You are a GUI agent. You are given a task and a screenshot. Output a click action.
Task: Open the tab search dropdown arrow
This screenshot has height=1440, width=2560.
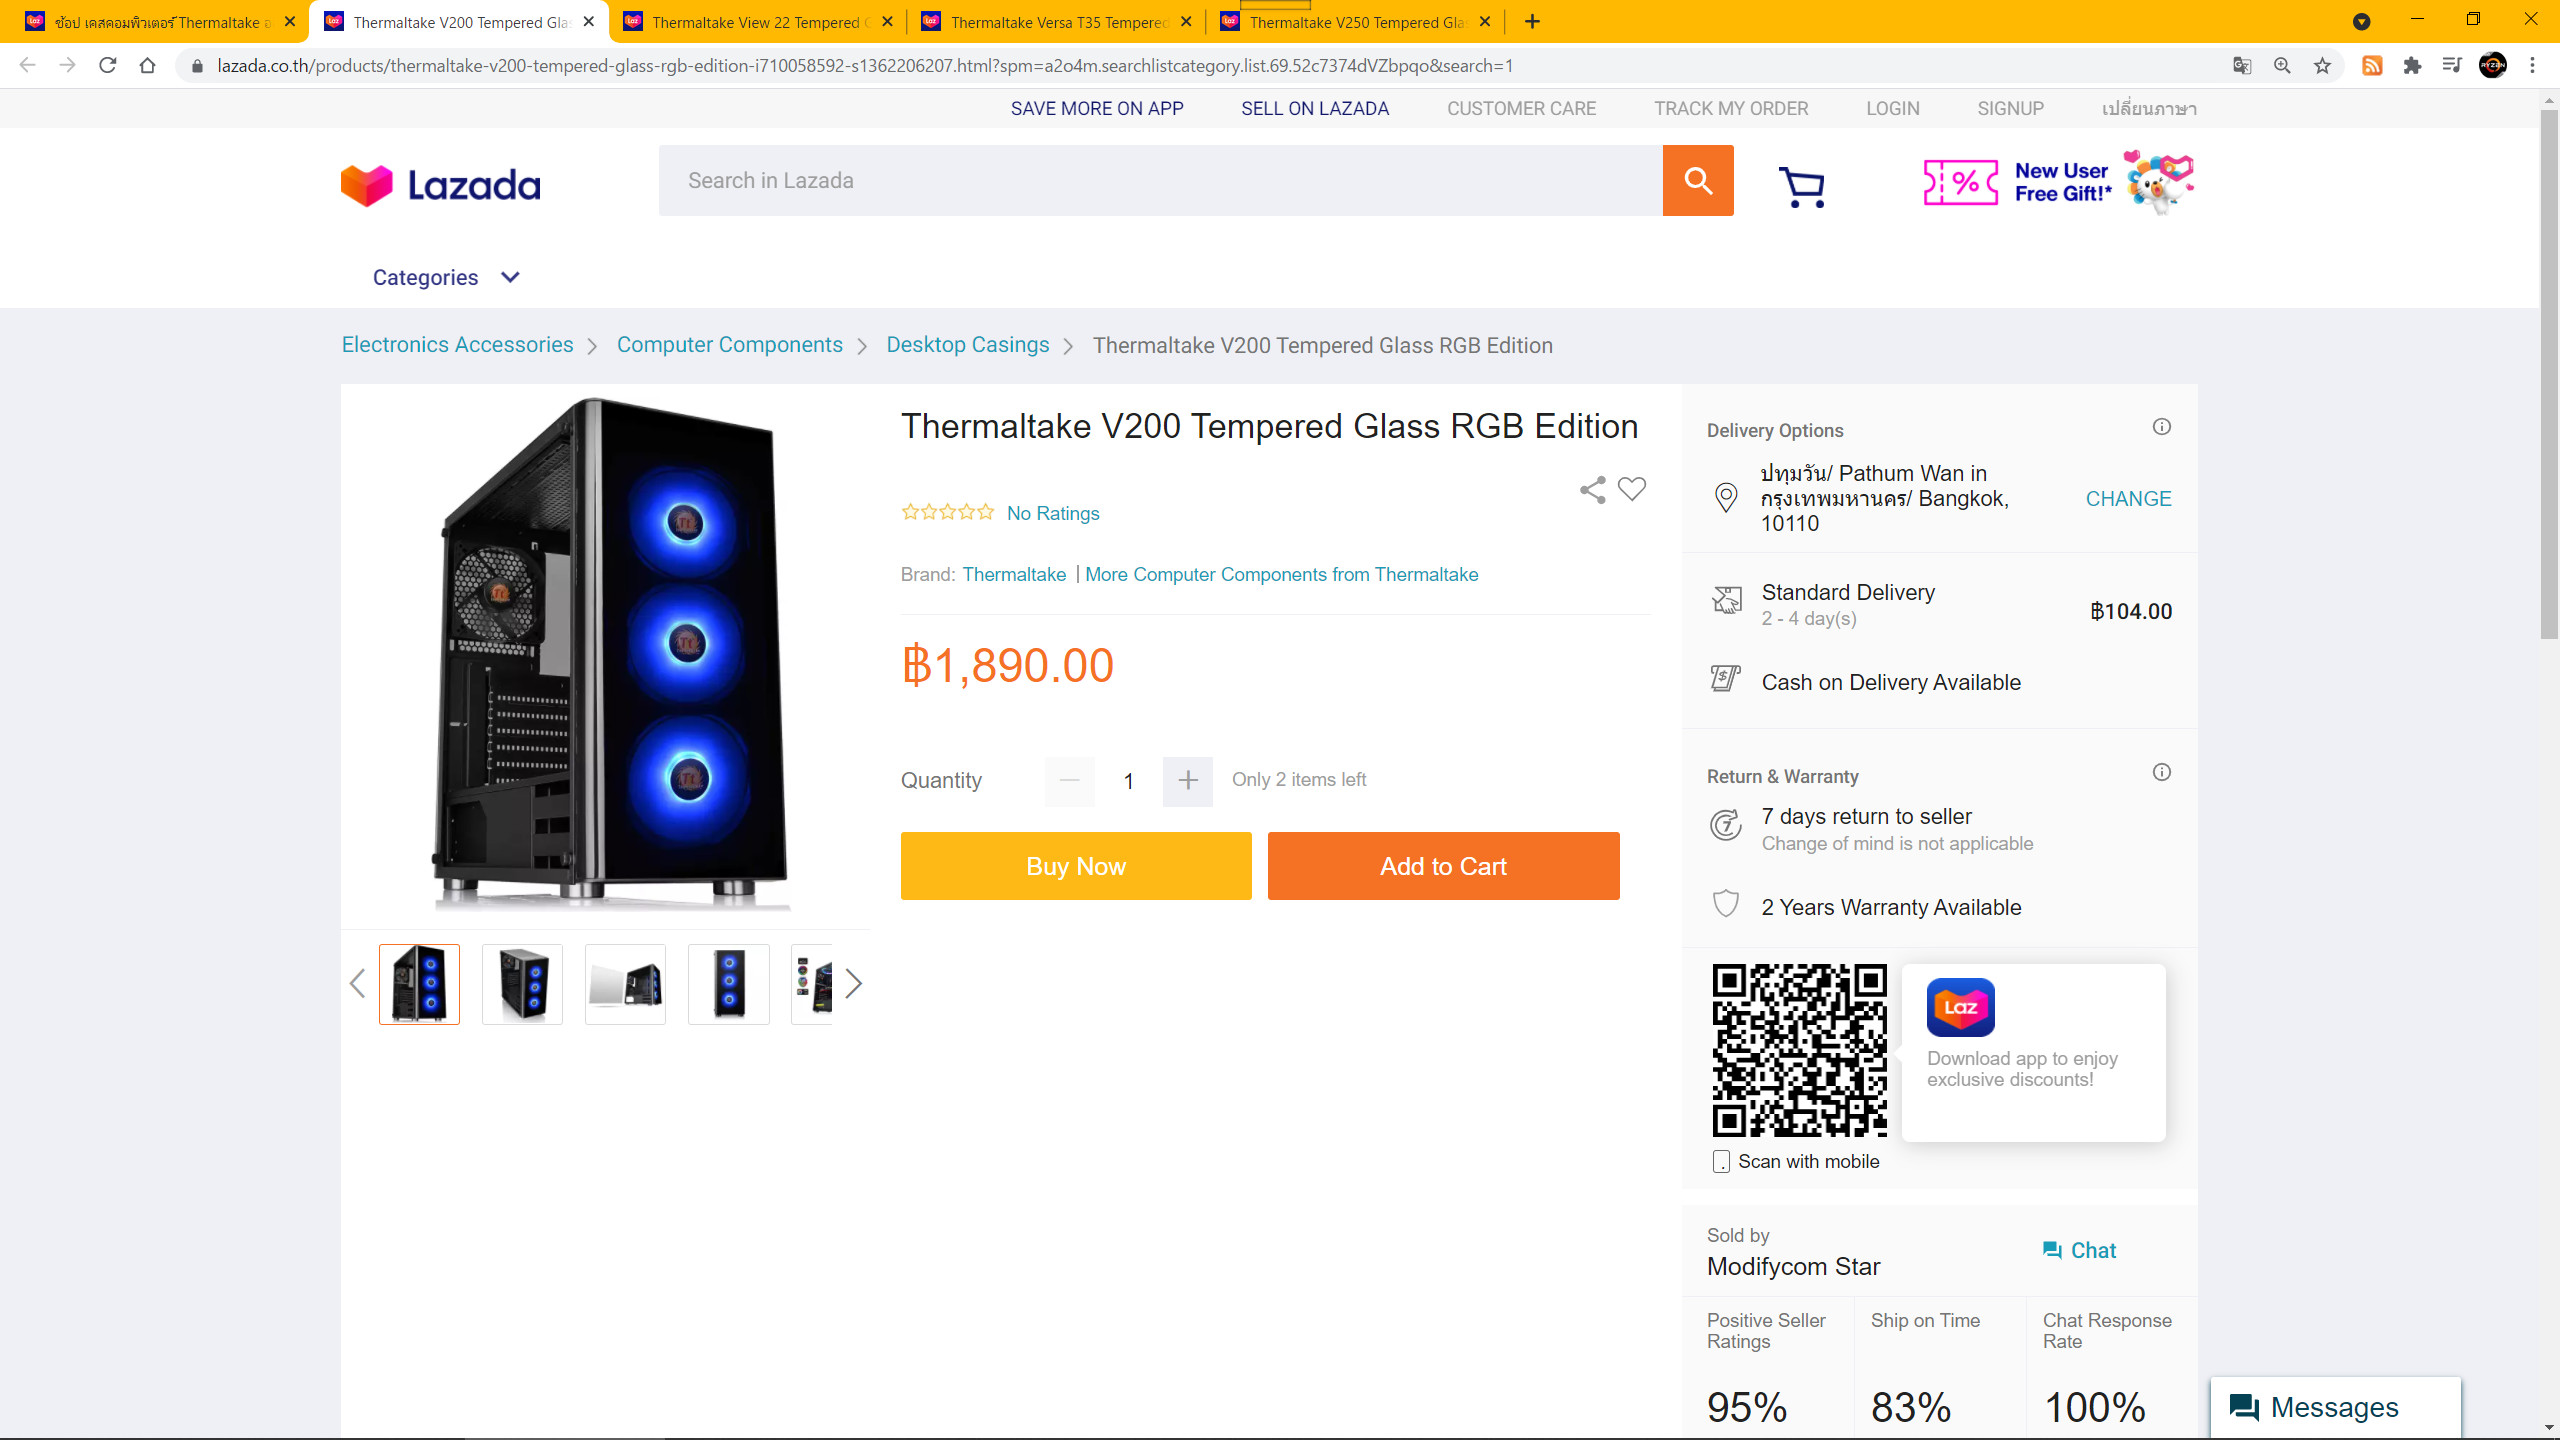pyautogui.click(x=2362, y=21)
